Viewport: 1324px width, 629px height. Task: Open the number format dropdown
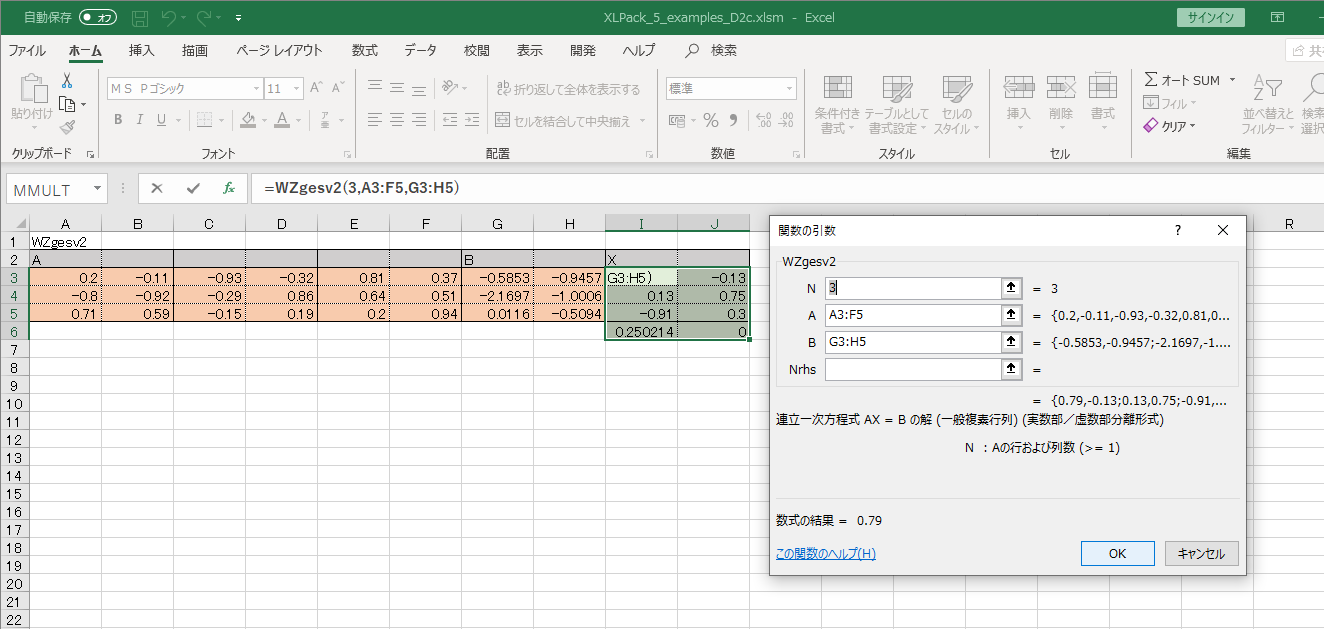click(789, 89)
